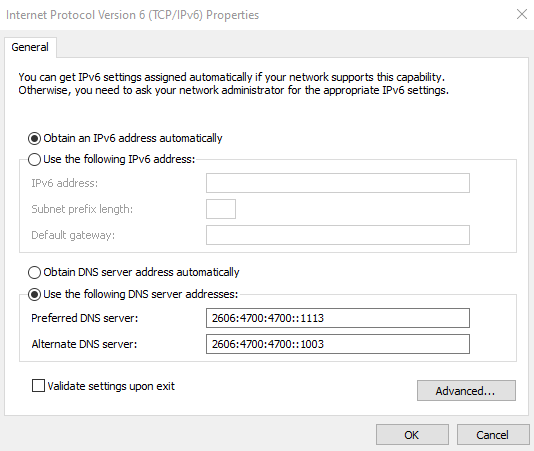The width and height of the screenshot is (534, 451).
Task: Close the IPv6 Properties dialog
Action: [521, 14]
